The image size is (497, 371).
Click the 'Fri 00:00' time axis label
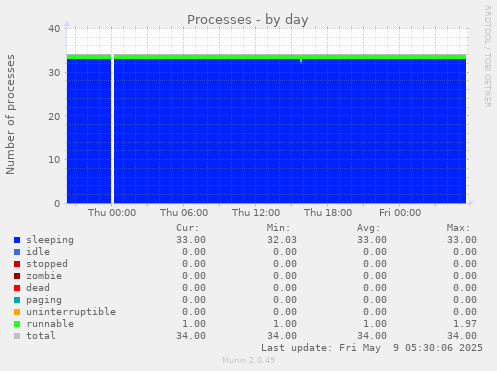(x=400, y=213)
